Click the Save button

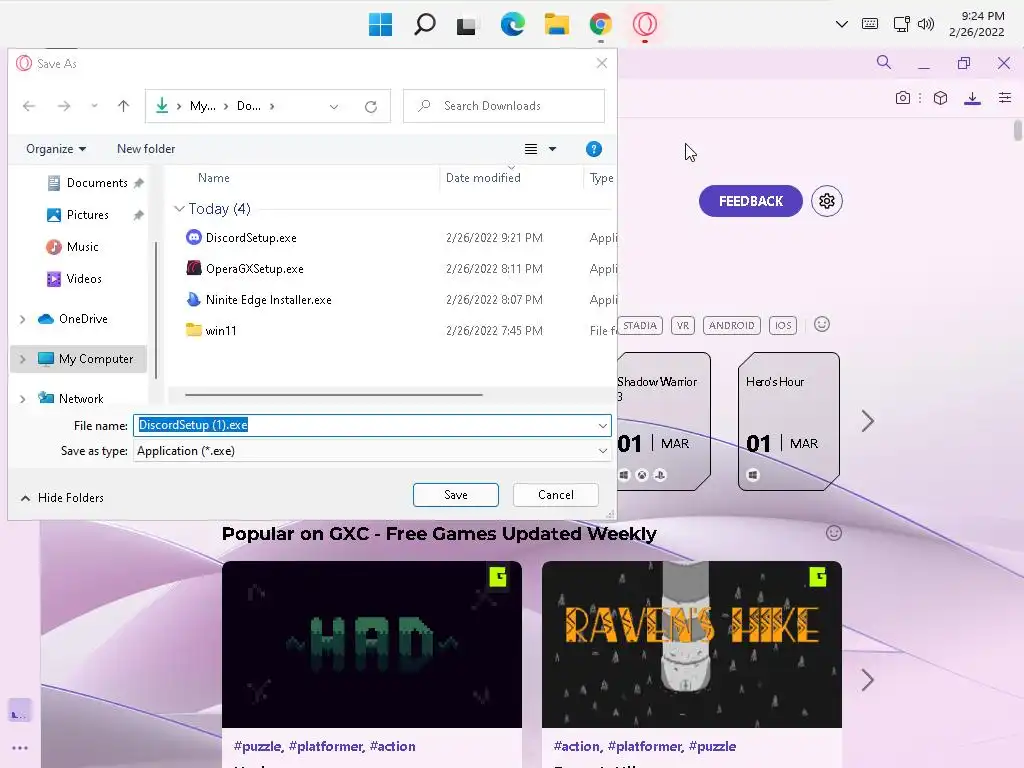click(x=456, y=495)
